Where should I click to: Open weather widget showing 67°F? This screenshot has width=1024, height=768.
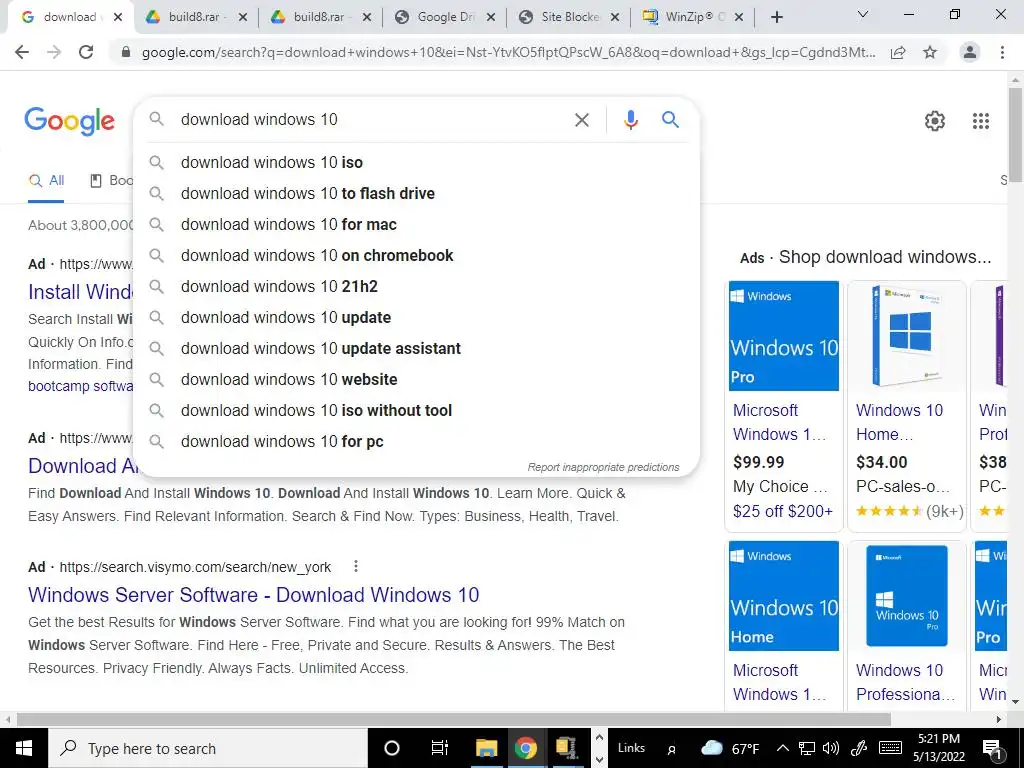click(729, 748)
